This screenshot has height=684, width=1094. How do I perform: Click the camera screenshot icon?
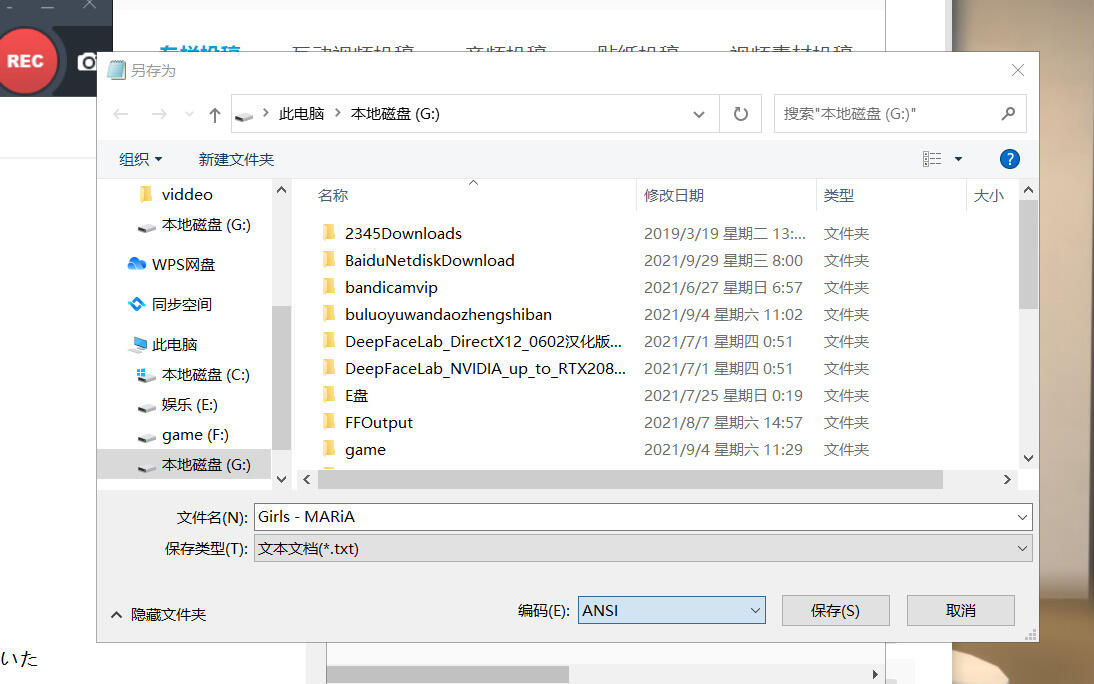(87, 62)
